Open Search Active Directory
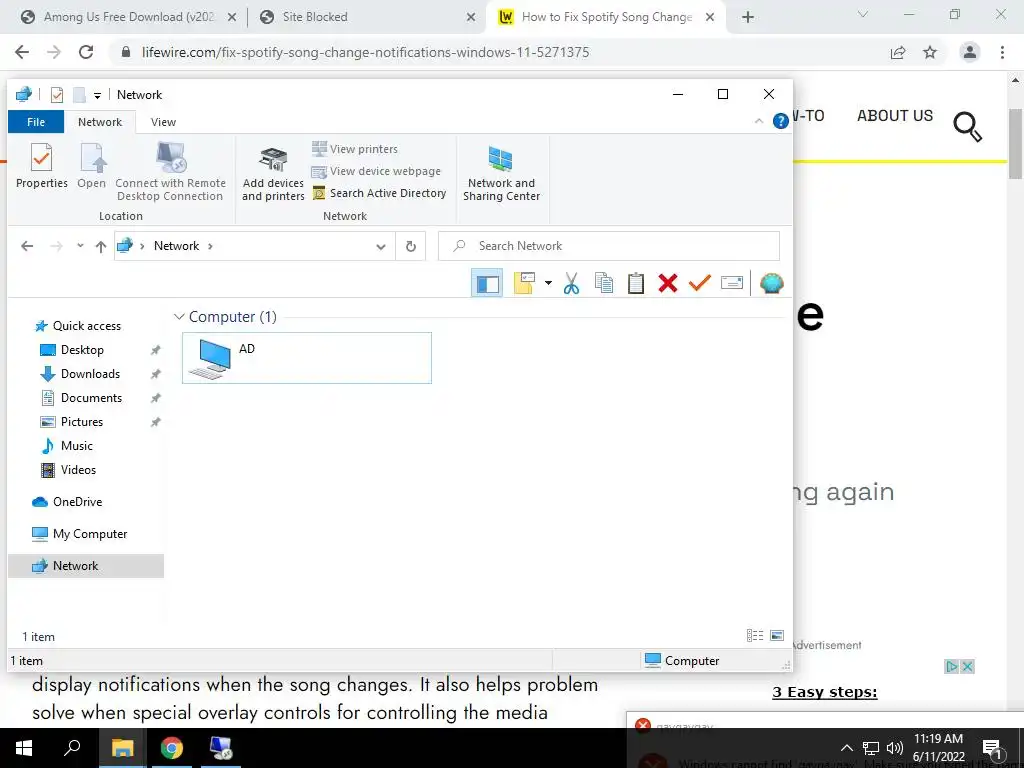 [379, 193]
